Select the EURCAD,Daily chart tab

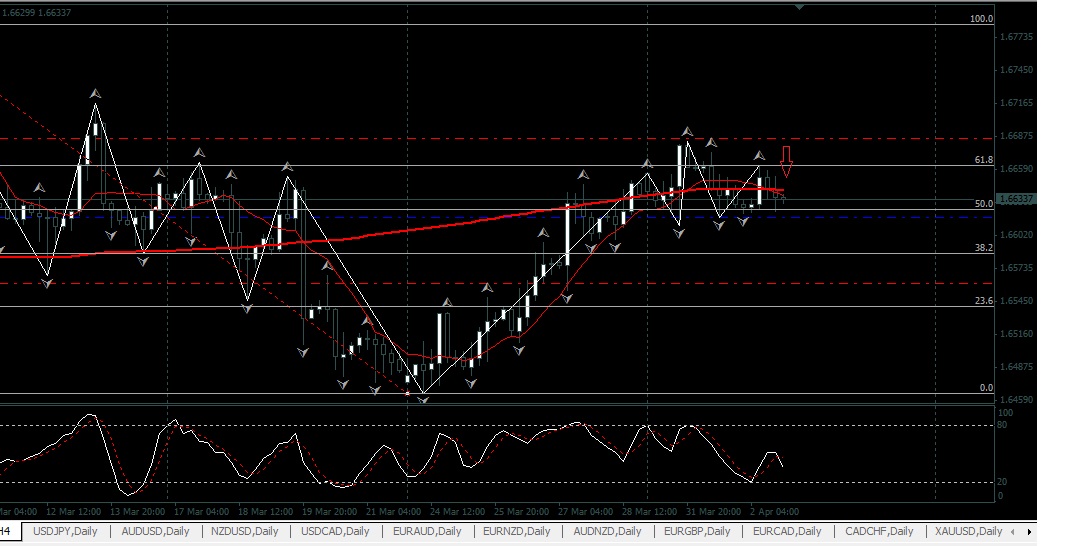pyautogui.click(x=787, y=531)
